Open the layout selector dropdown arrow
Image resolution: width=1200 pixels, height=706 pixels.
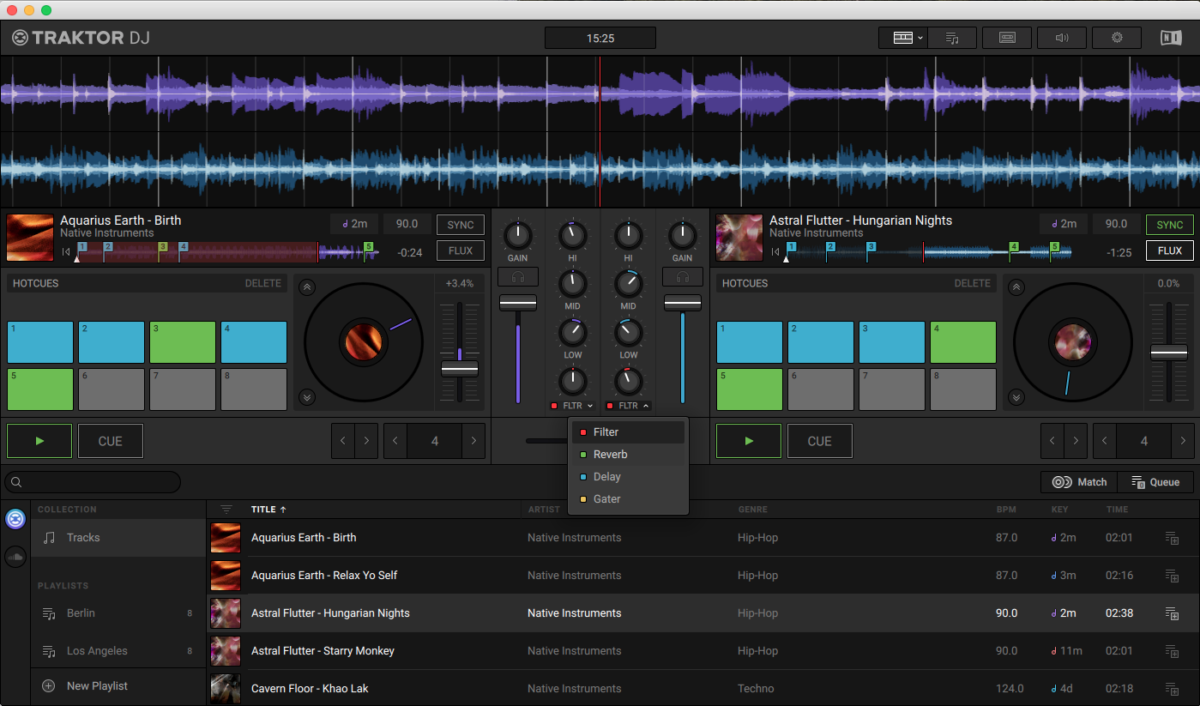pyautogui.click(x=920, y=38)
